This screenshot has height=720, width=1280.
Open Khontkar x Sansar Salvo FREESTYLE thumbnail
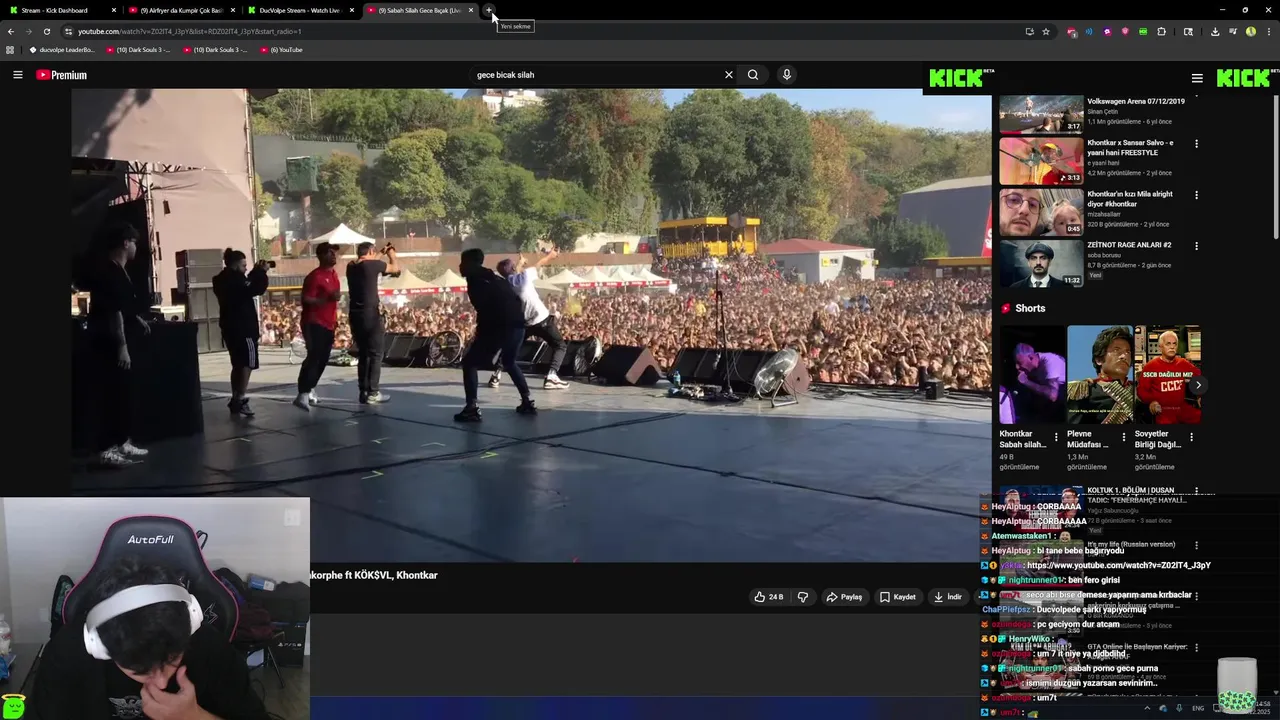click(1041, 161)
